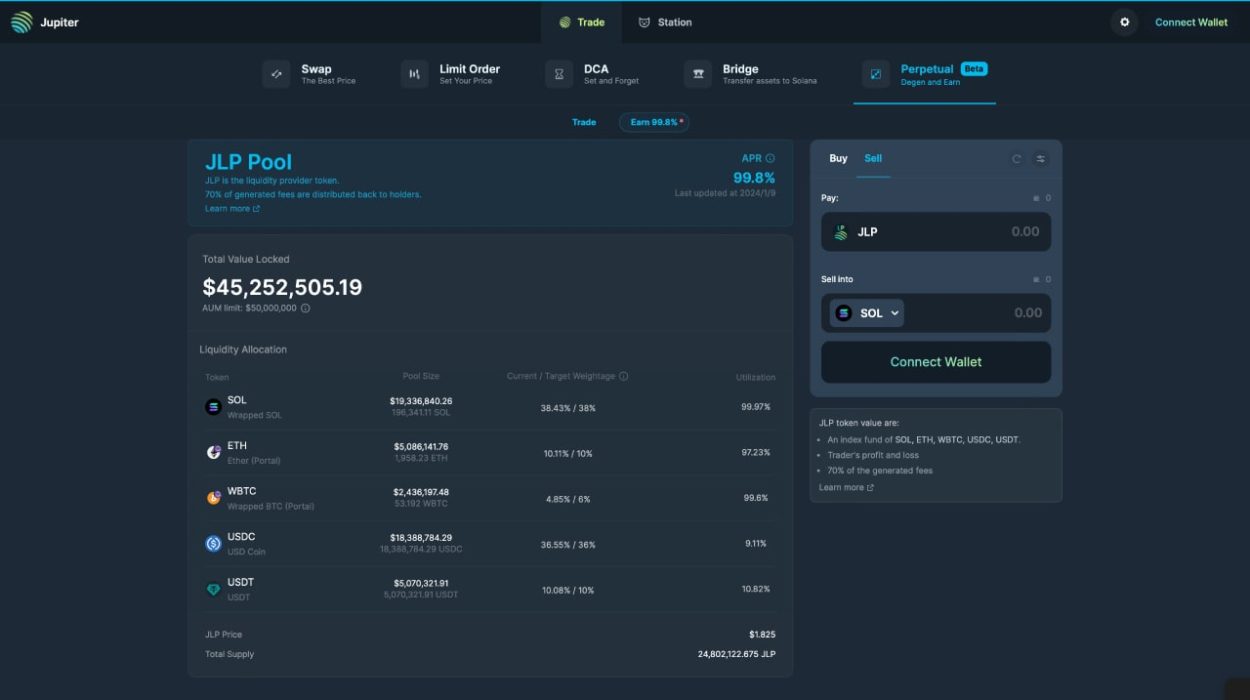This screenshot has width=1250, height=700.
Task: Click the DCA hourglass icon
Action: [x=558, y=74]
